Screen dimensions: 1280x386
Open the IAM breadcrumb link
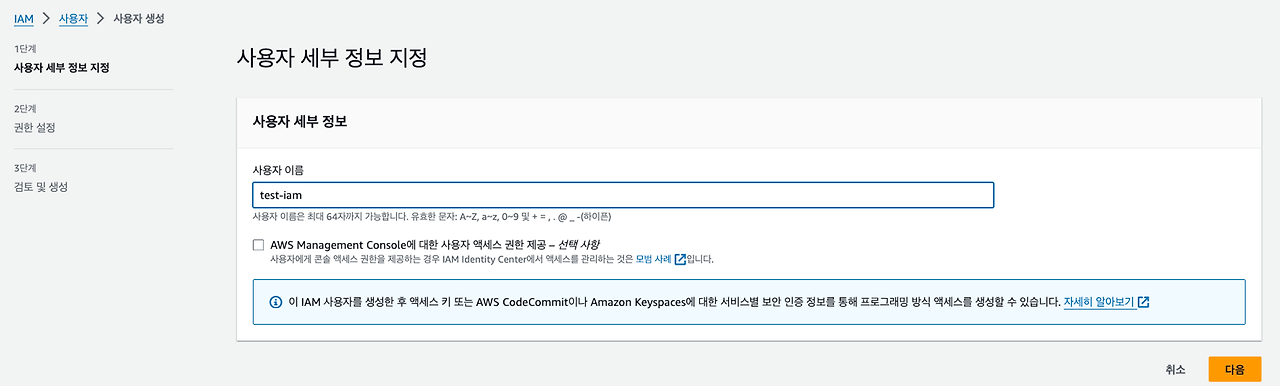pyautogui.click(x=24, y=19)
